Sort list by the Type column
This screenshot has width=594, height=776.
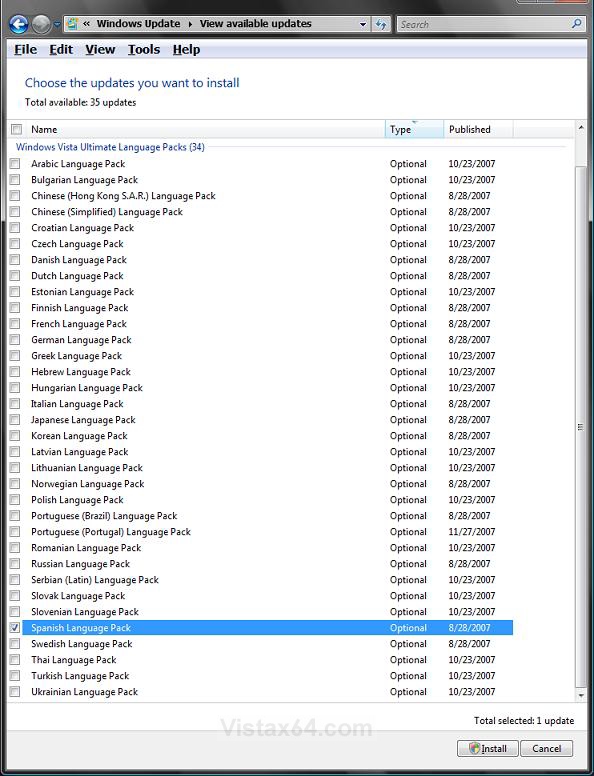(414, 129)
